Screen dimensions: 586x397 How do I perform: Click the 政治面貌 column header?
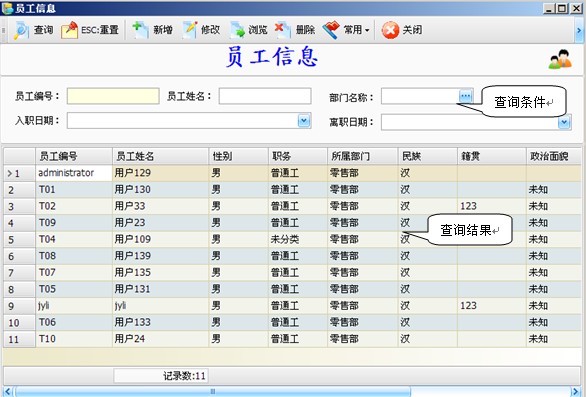coord(554,156)
